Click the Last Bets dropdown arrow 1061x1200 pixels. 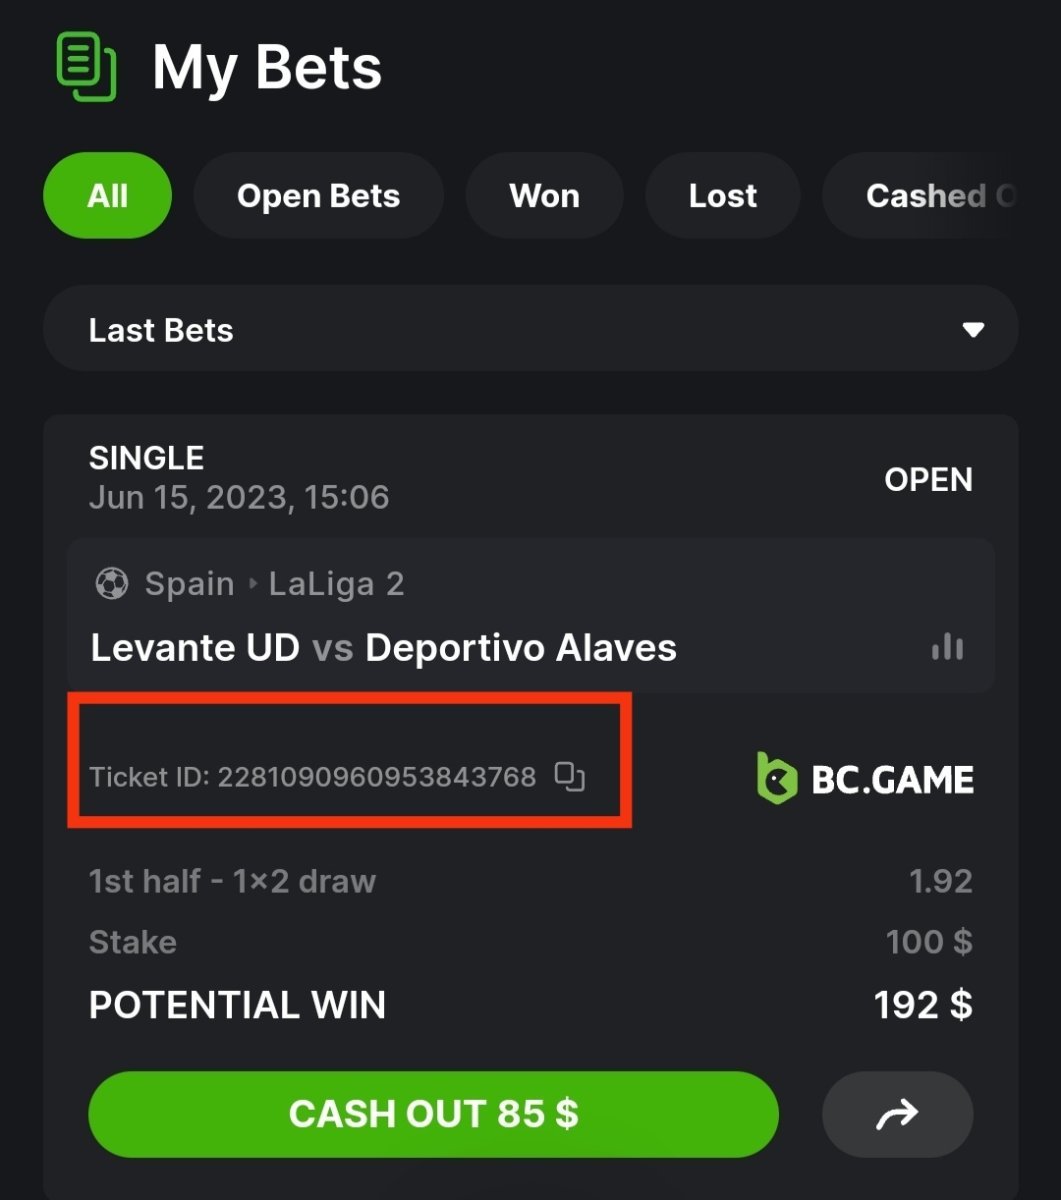973,330
